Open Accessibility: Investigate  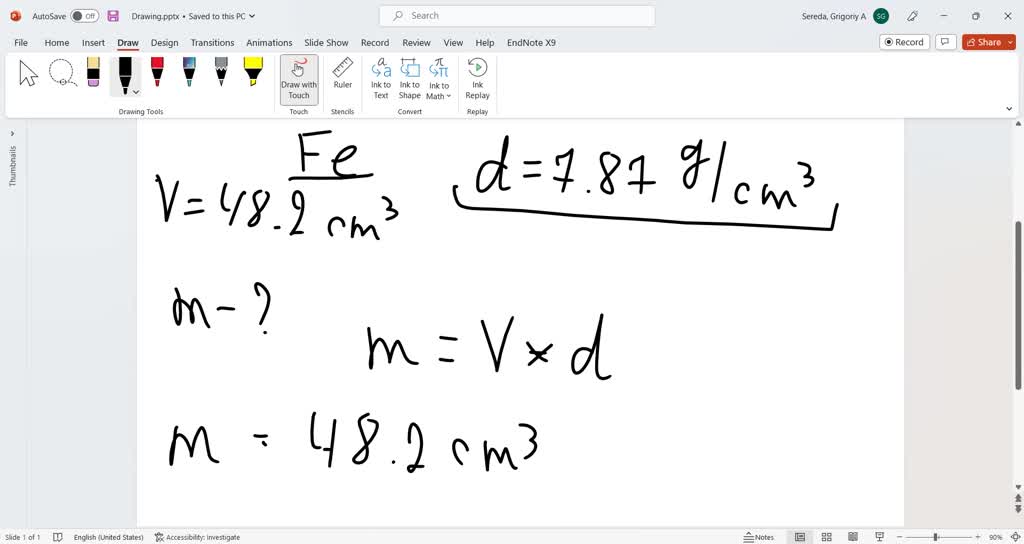[197, 537]
